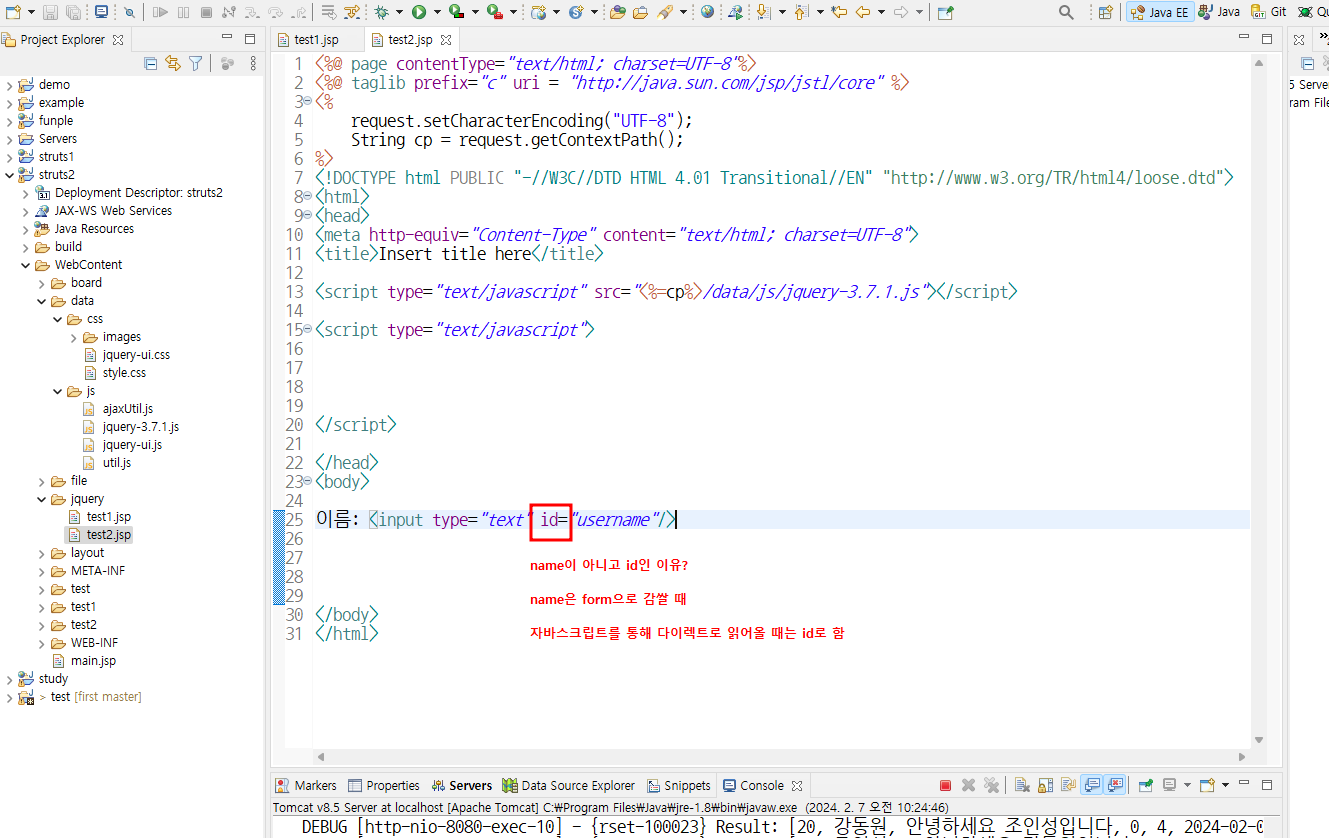Toggle Link with Editor in Project Explorer
Screen dimensions: 1329x838
172,63
